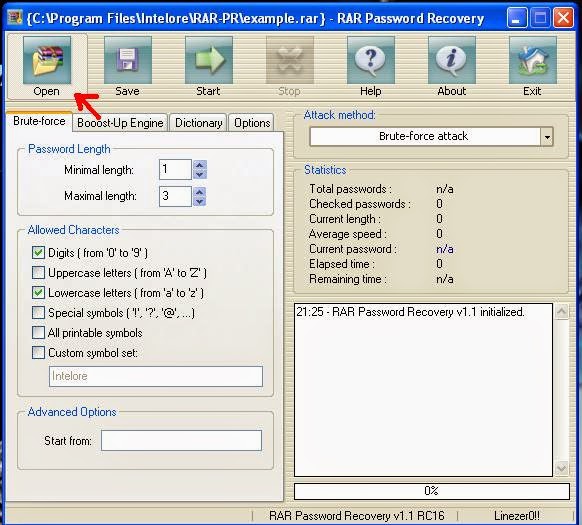Click the 'Checked passwords :' label
The image size is (582, 525).
click(x=360, y=204)
